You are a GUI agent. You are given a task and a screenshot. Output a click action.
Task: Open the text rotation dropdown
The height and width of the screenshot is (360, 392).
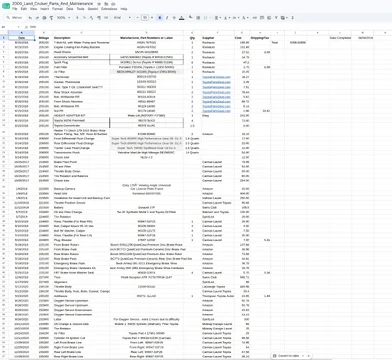tap(245, 18)
